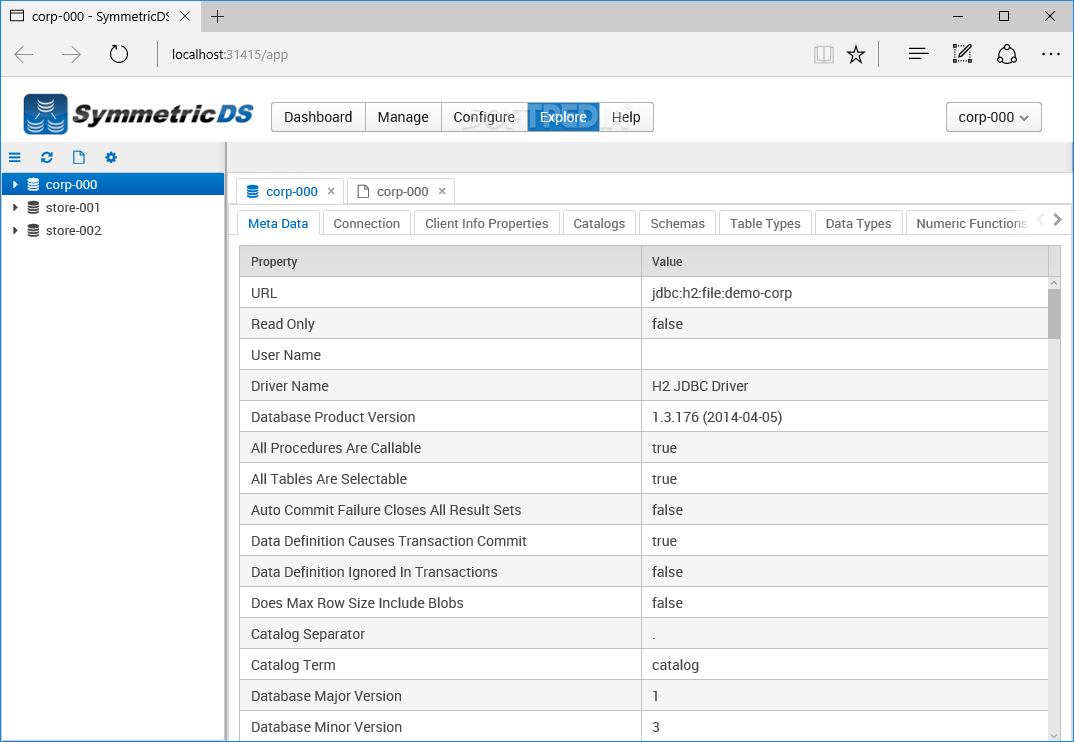The width and height of the screenshot is (1074, 742).
Task: Switch to the Client Info Properties tab
Action: pyautogui.click(x=486, y=223)
